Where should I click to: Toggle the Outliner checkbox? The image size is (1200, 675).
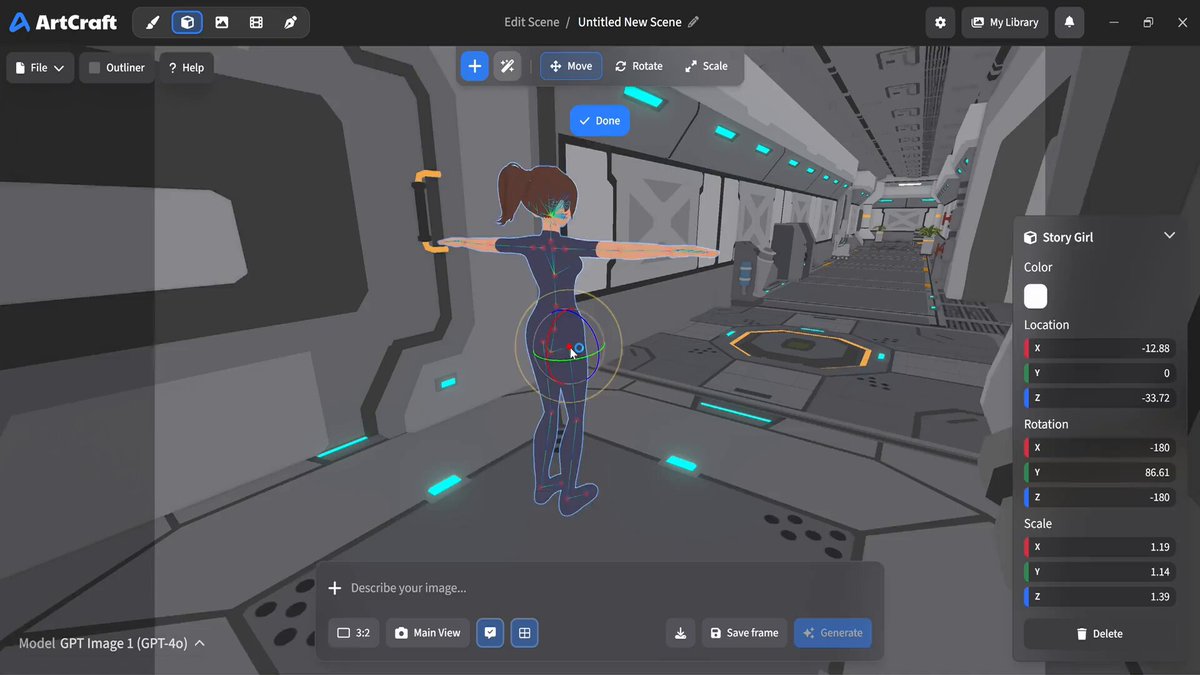[95, 68]
